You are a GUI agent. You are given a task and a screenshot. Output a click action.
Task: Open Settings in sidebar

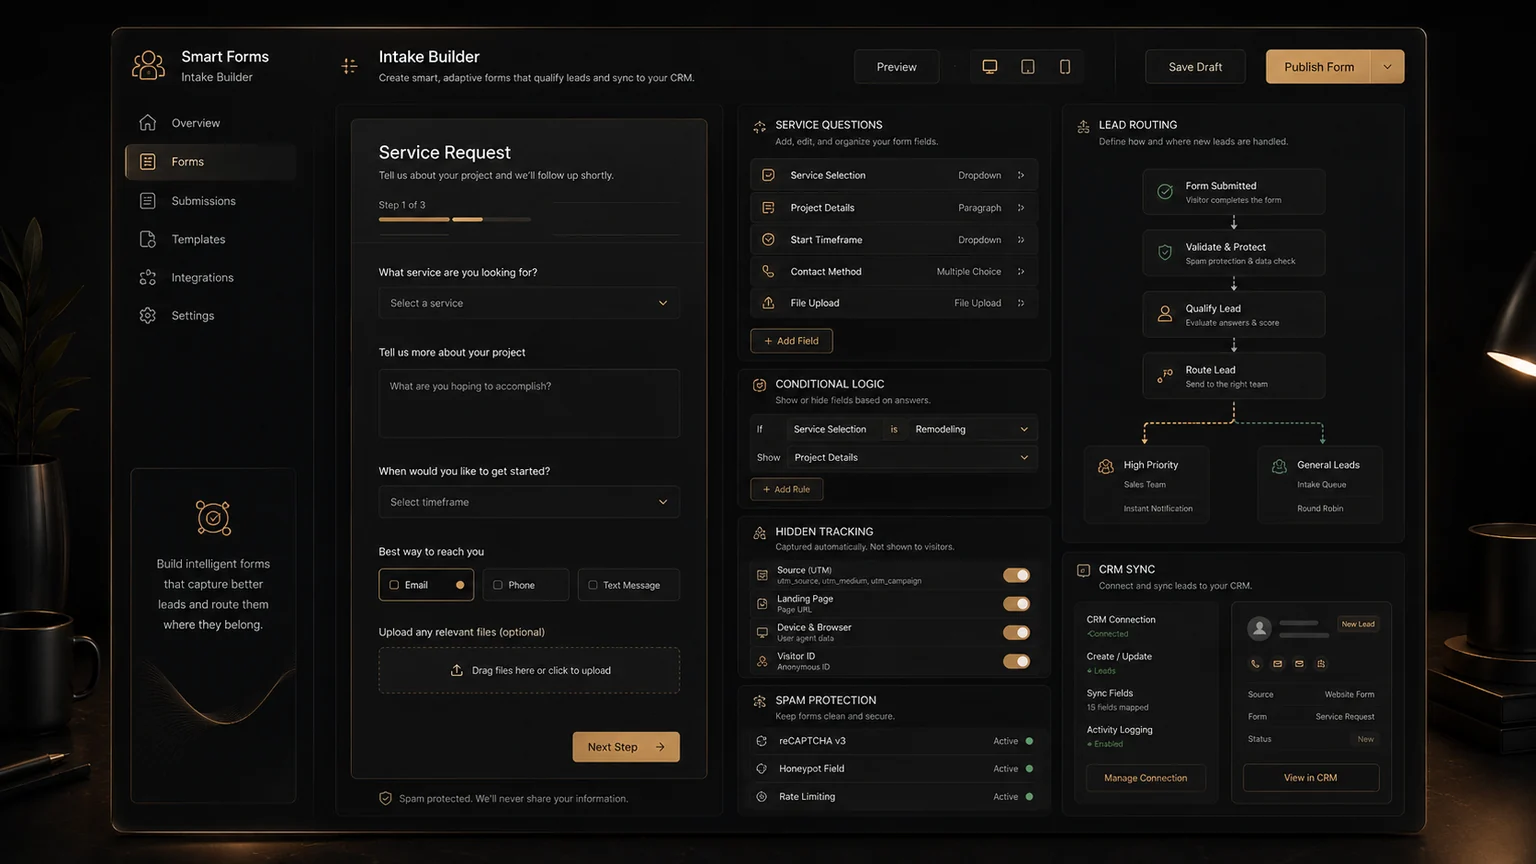click(x=211, y=316)
